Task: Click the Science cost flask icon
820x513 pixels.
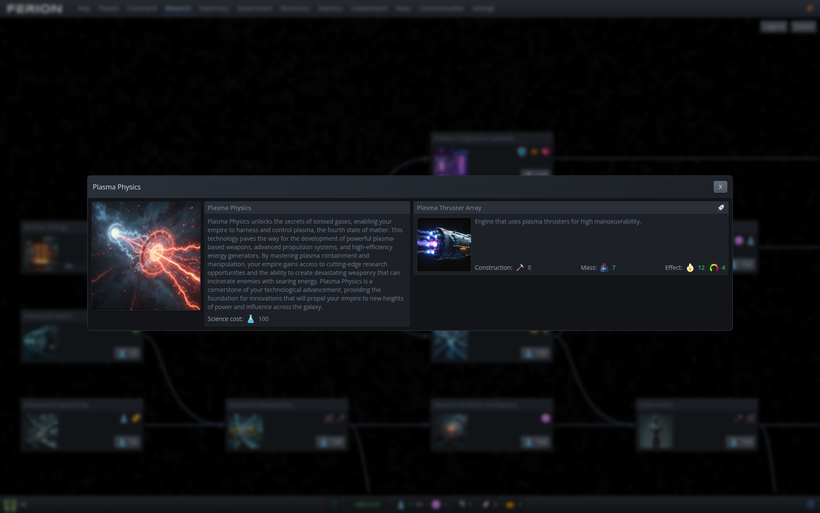Action: [x=250, y=319]
